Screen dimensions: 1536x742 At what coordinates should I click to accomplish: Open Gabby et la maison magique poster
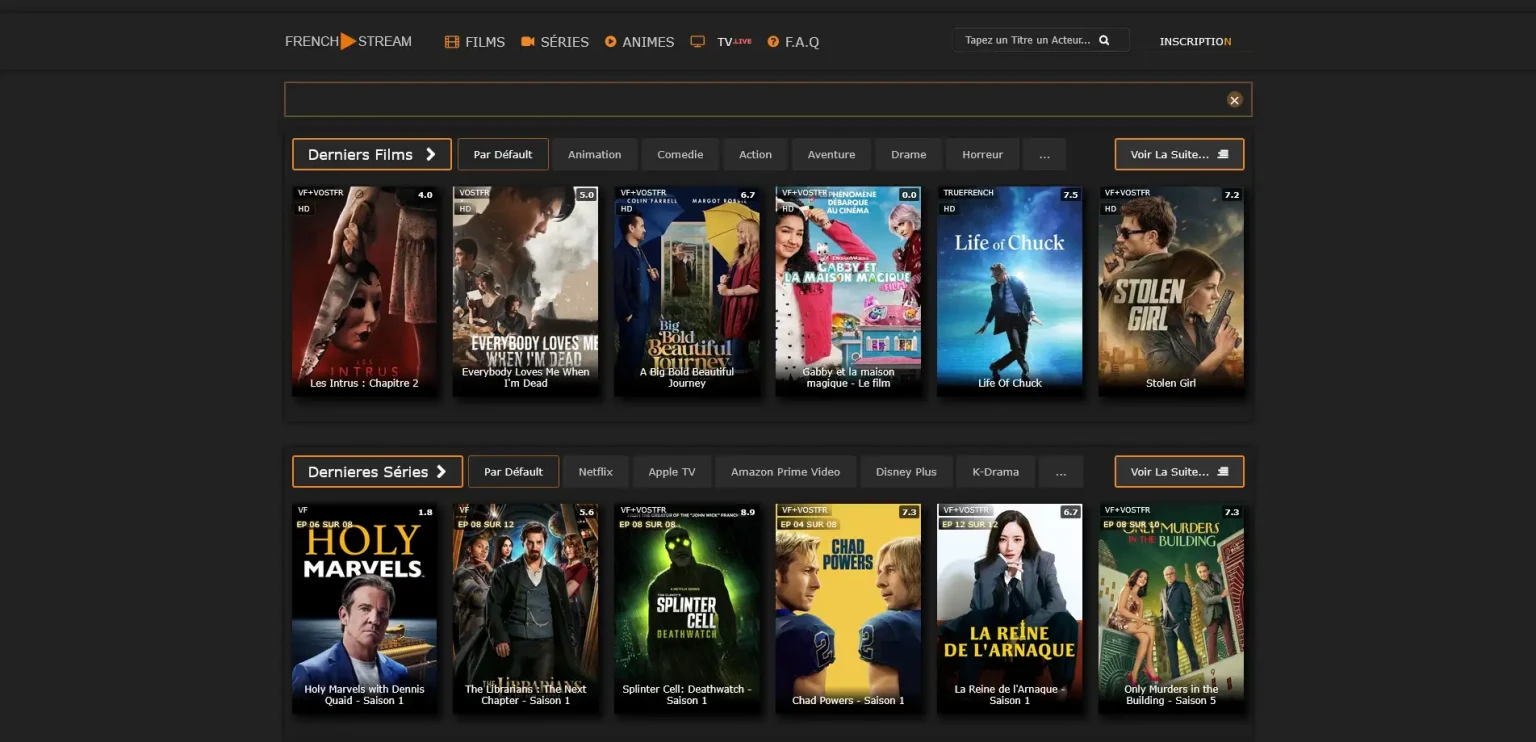point(848,291)
